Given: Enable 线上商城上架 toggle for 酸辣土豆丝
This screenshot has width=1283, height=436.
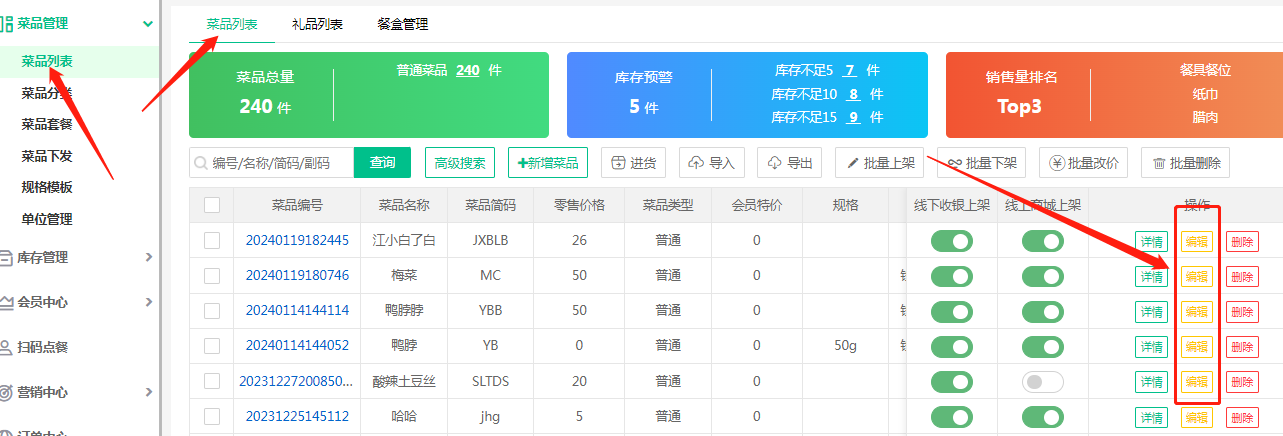Looking at the screenshot, I should [x=1042, y=382].
